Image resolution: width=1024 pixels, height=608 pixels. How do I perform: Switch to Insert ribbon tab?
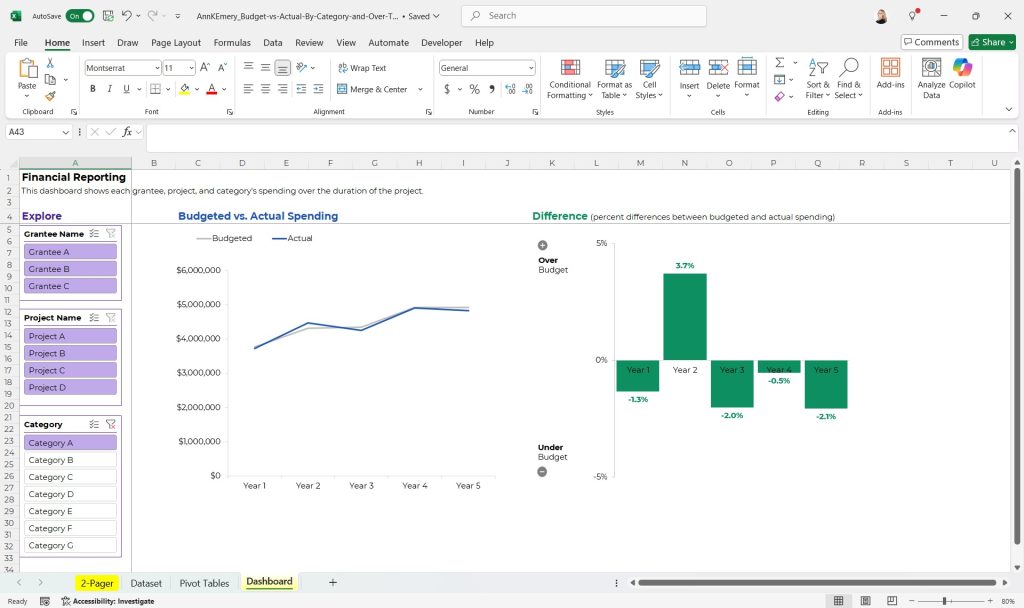93,42
